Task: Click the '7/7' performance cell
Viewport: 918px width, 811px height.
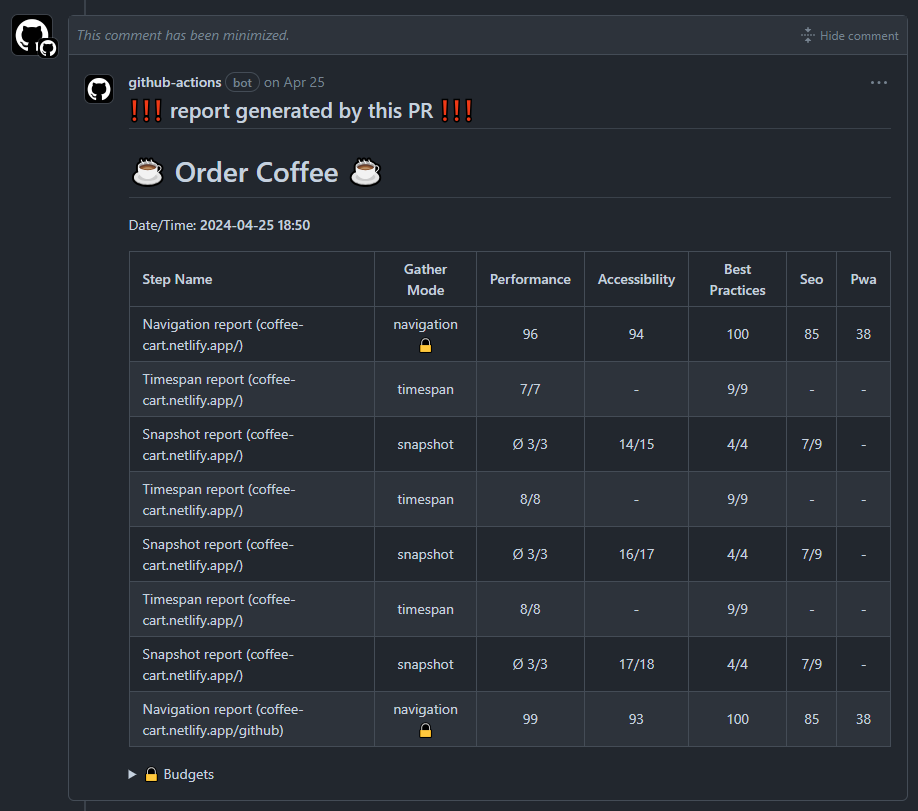Action: pyautogui.click(x=530, y=389)
